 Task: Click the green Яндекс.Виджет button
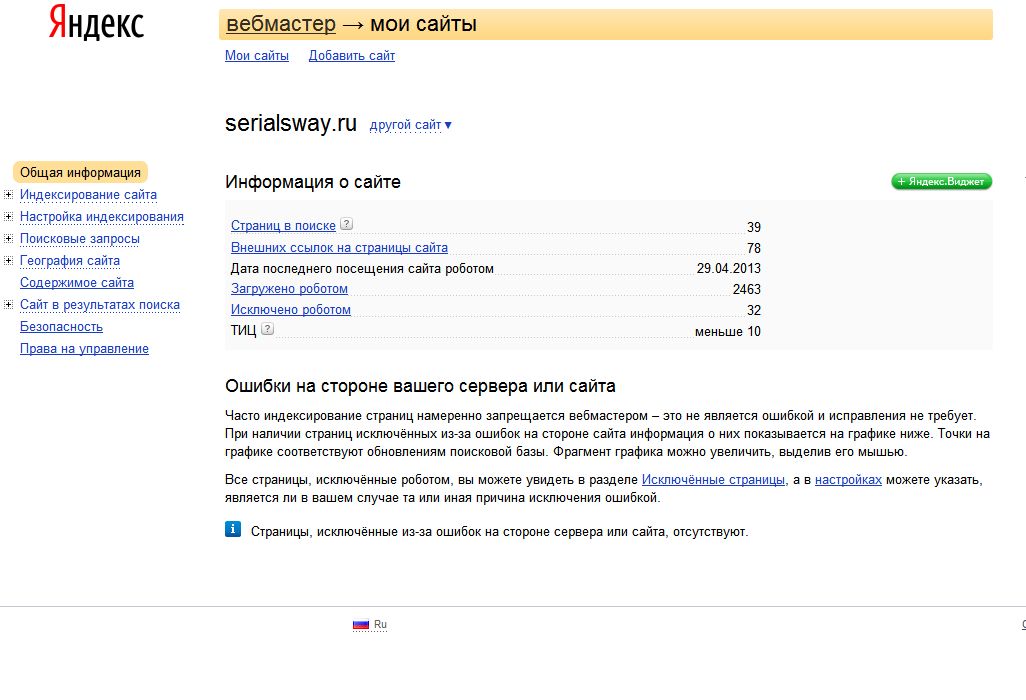(x=942, y=182)
